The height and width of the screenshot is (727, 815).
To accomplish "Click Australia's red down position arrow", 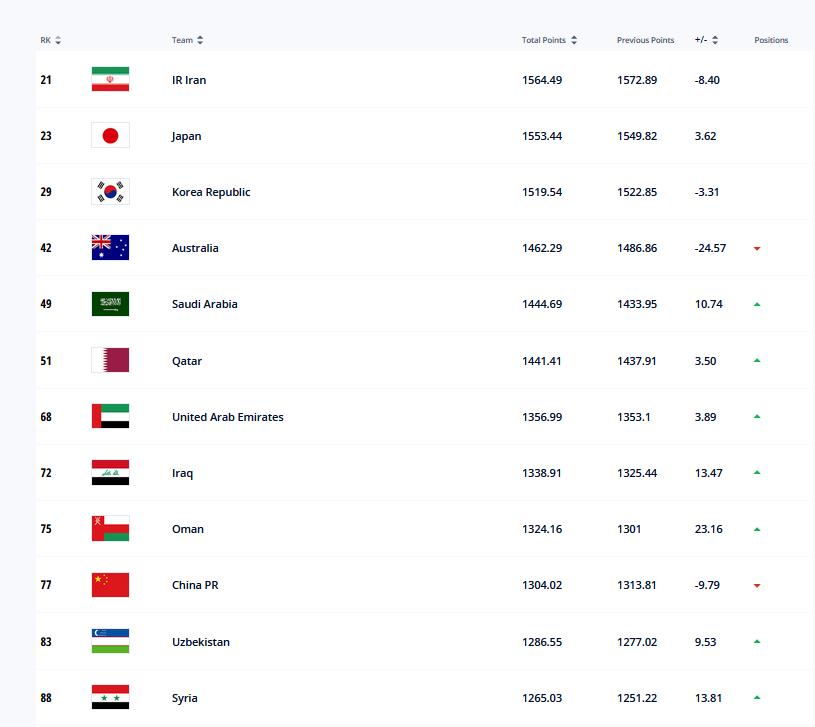I will [x=757, y=249].
